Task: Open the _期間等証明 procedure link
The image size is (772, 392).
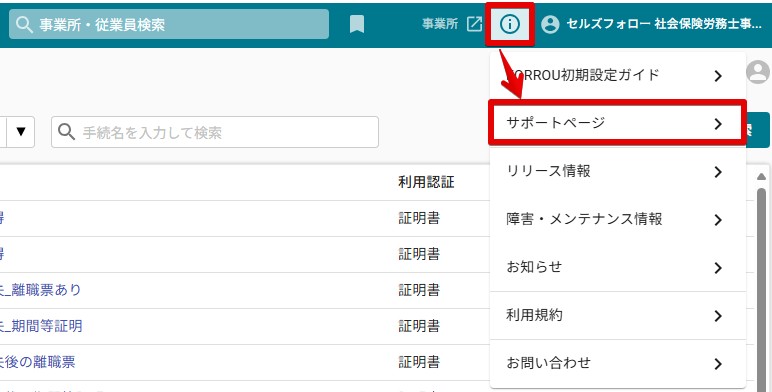Action: point(41,326)
